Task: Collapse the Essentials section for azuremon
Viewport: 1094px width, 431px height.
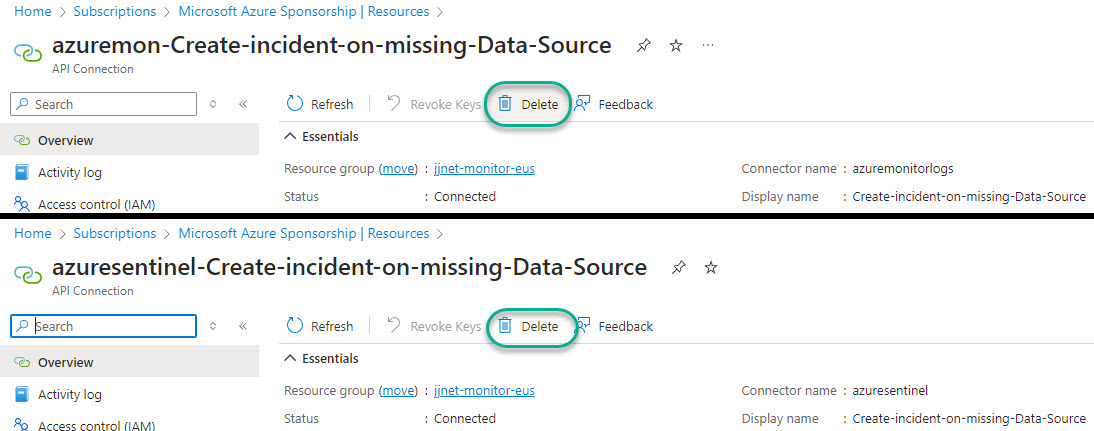Action: click(x=291, y=136)
